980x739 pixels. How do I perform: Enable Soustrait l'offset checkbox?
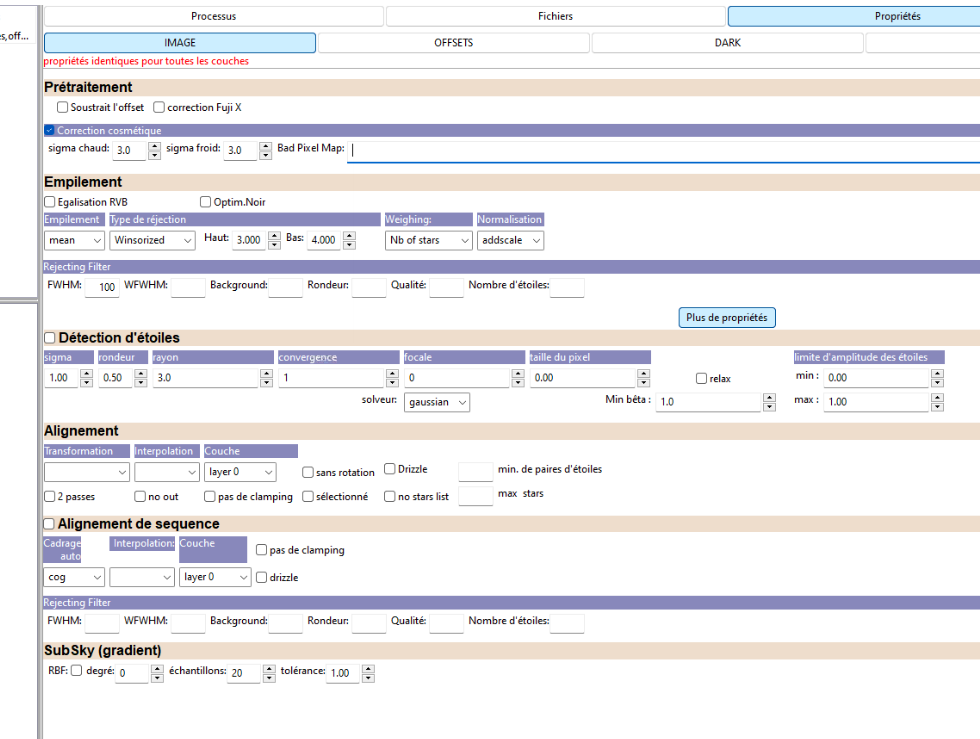(62, 107)
